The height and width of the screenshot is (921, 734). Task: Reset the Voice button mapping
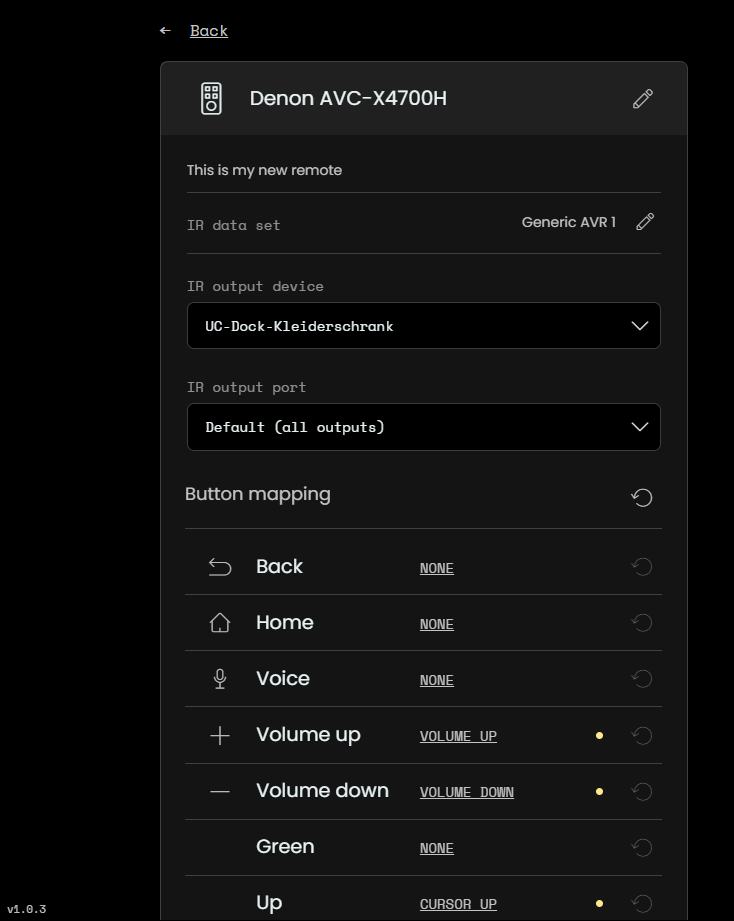point(642,678)
